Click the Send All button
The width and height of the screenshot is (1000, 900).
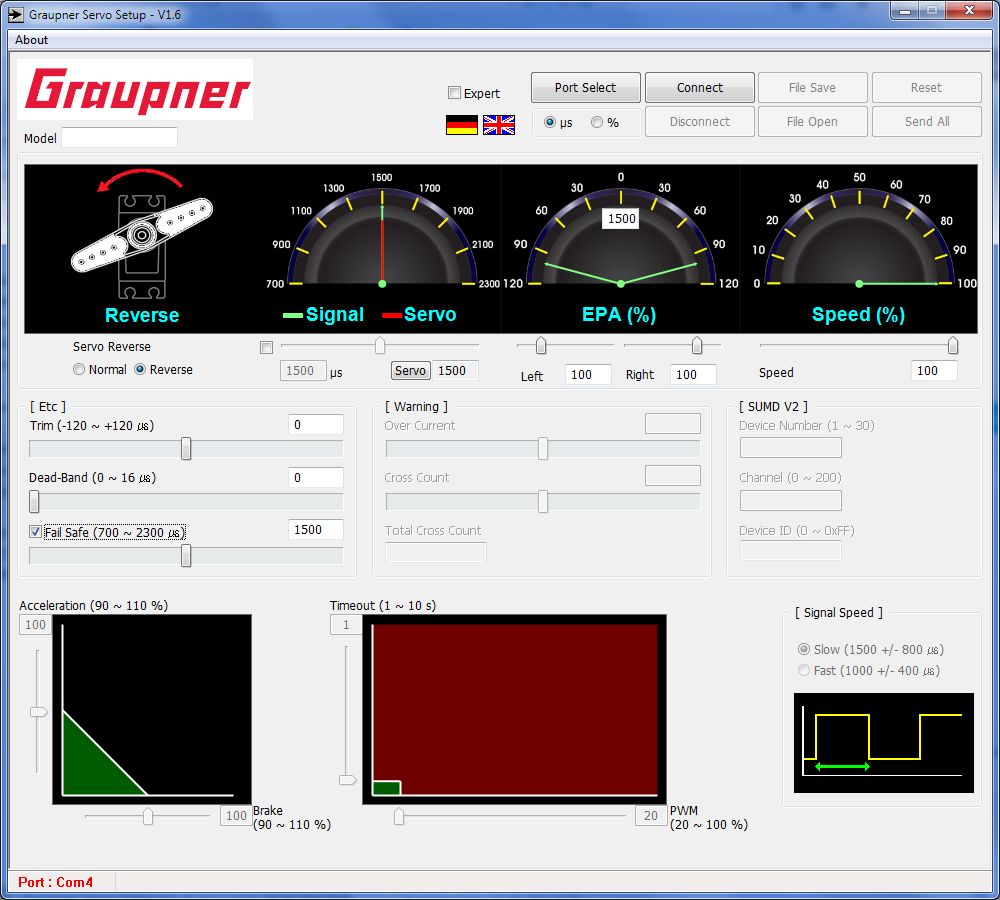(x=927, y=121)
